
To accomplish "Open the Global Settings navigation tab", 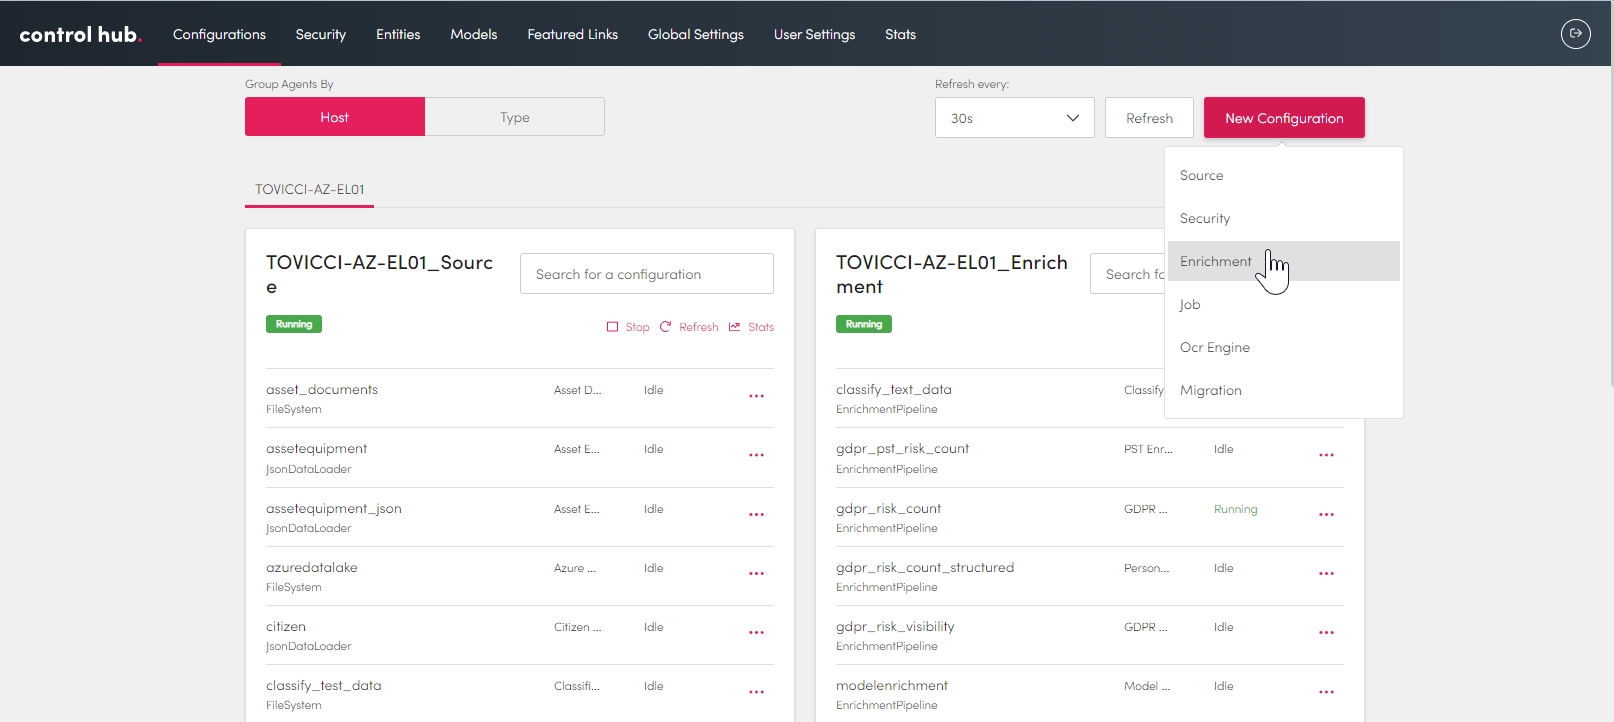I will pos(695,34).
